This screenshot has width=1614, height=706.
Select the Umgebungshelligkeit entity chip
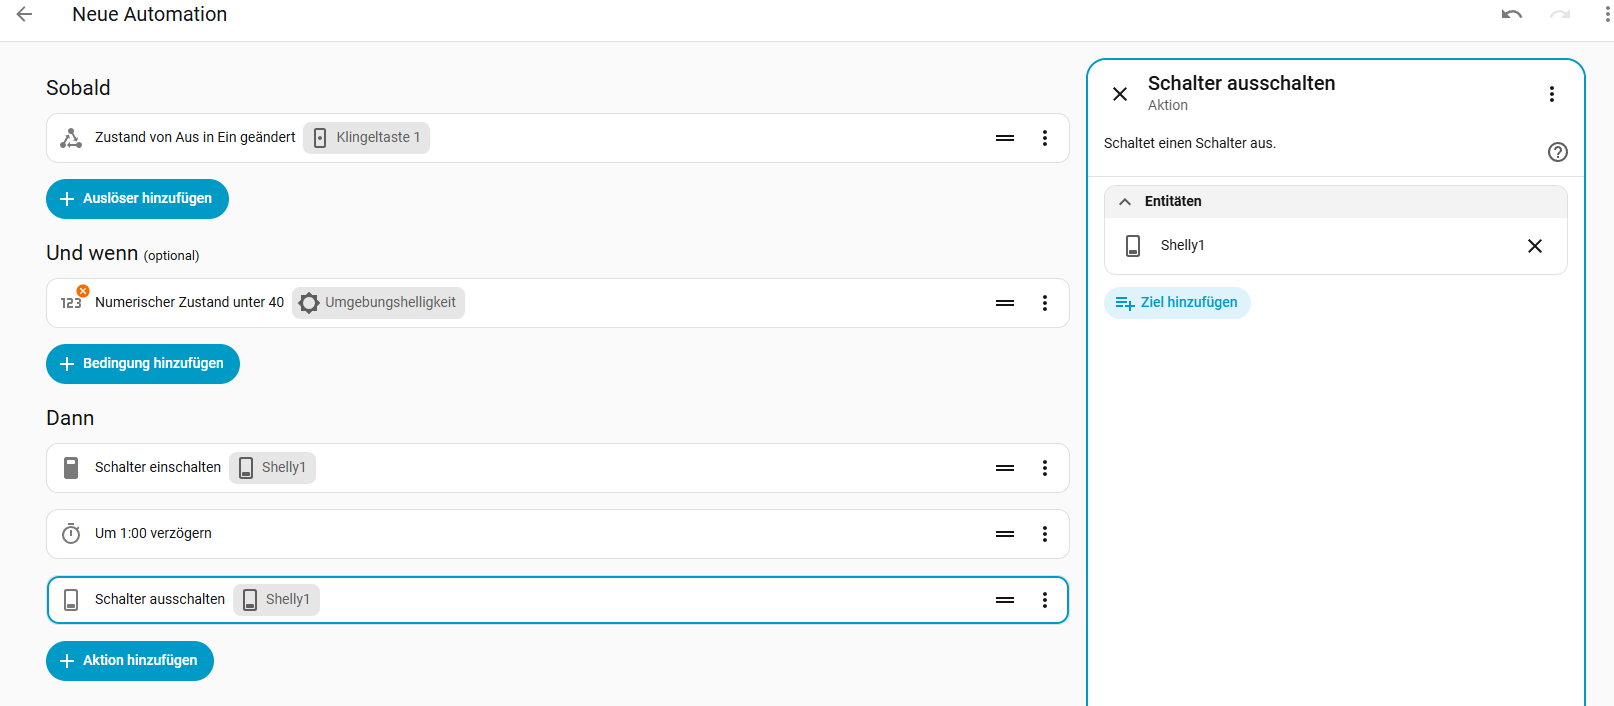tap(378, 303)
